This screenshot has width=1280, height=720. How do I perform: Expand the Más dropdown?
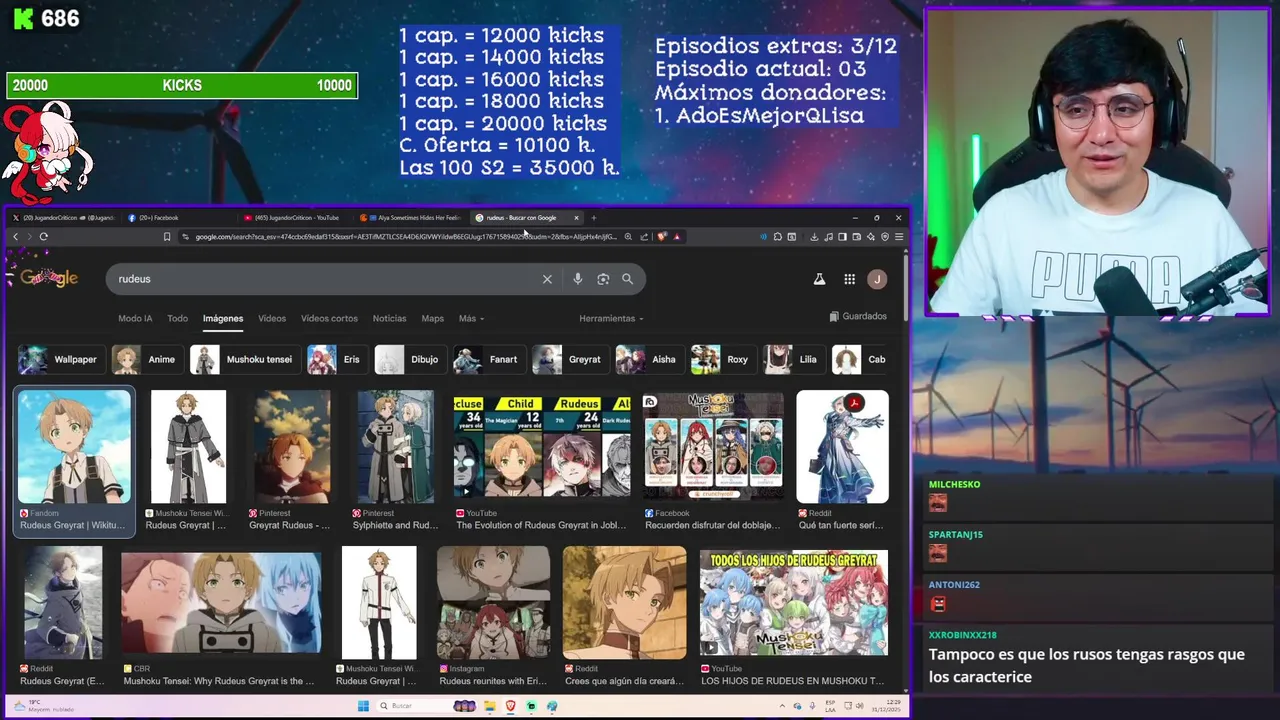pyautogui.click(x=471, y=318)
